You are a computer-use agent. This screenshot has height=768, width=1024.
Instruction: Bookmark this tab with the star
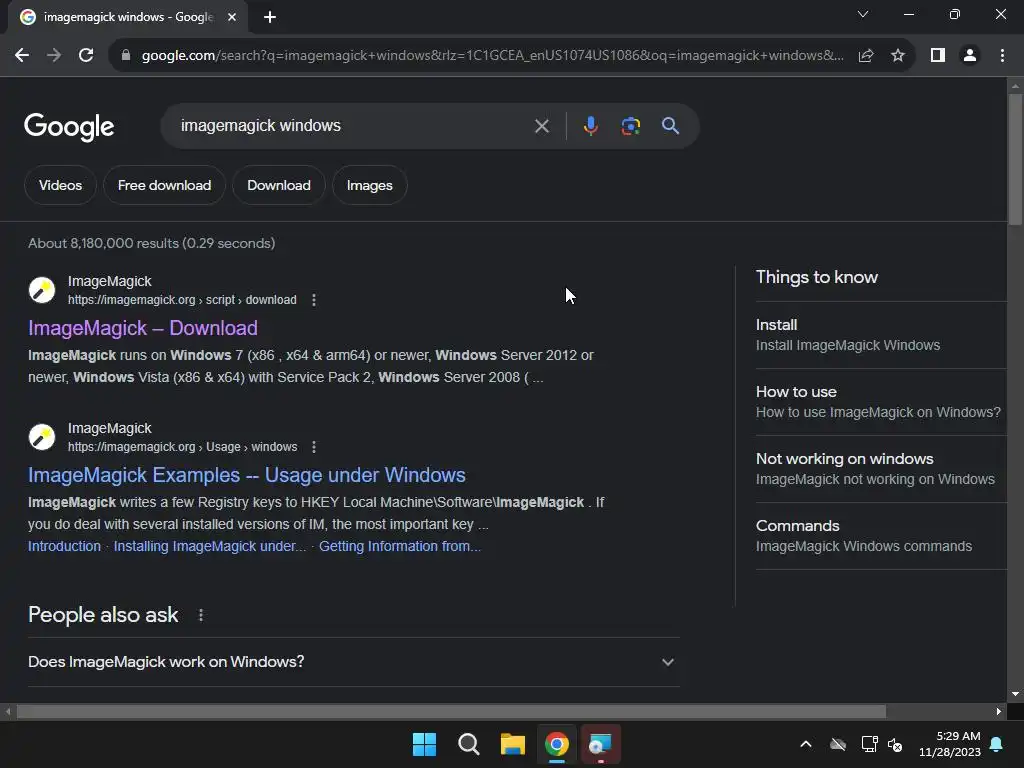coord(898,56)
